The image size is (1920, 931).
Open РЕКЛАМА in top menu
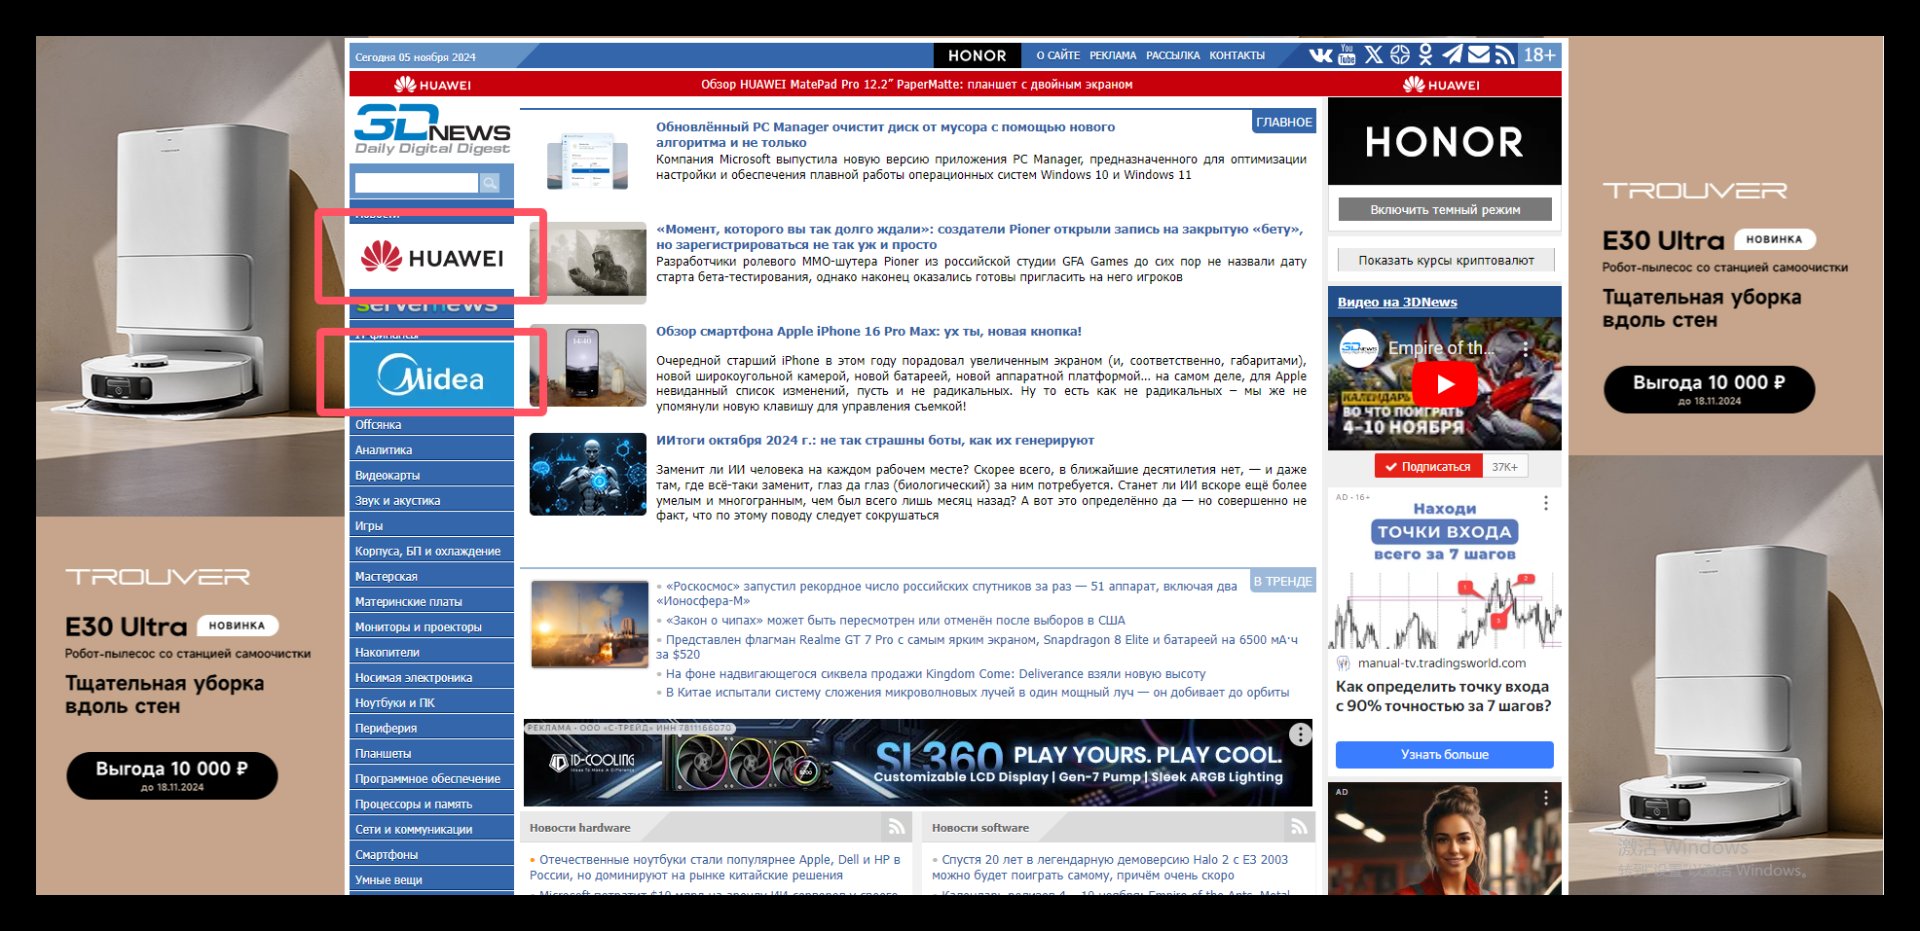coord(1113,56)
